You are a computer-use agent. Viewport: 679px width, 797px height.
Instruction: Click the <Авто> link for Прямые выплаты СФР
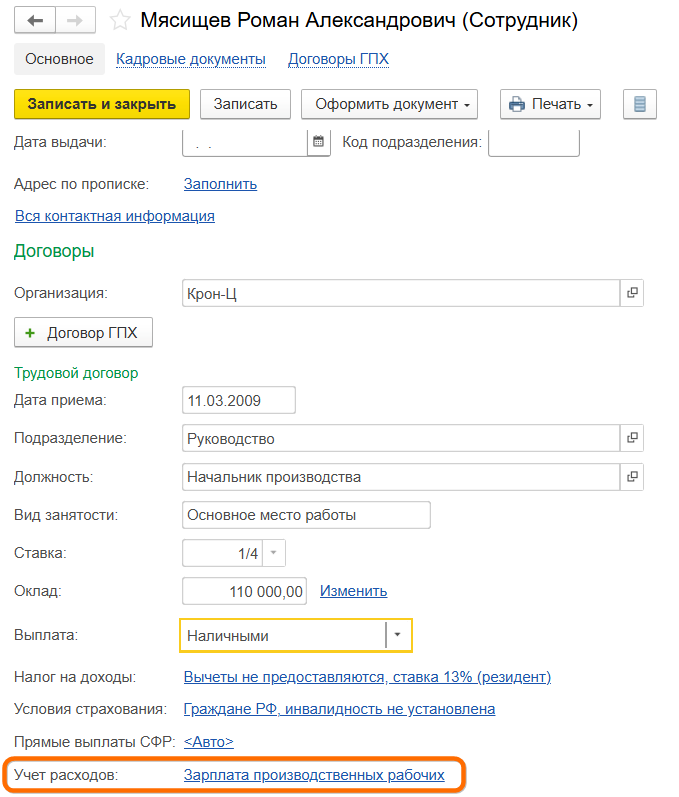coord(208,742)
